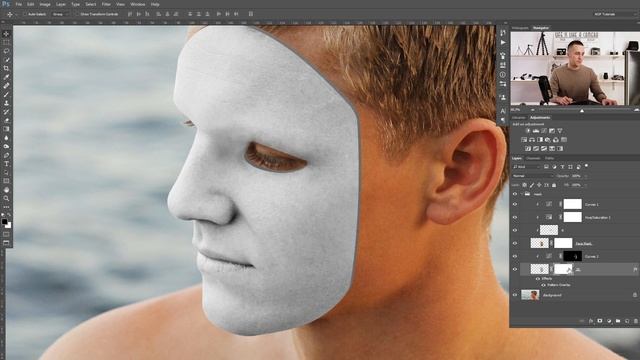Click the Add layer style fx icon

point(591,321)
